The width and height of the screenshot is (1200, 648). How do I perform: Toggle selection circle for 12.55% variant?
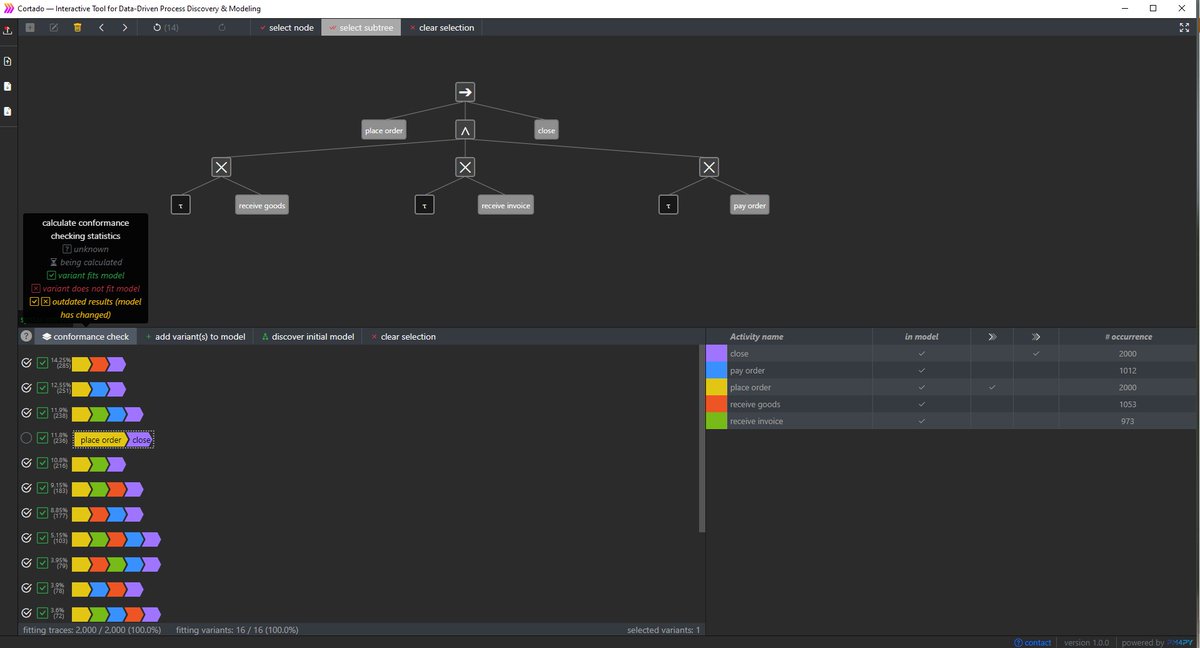tap(26, 388)
